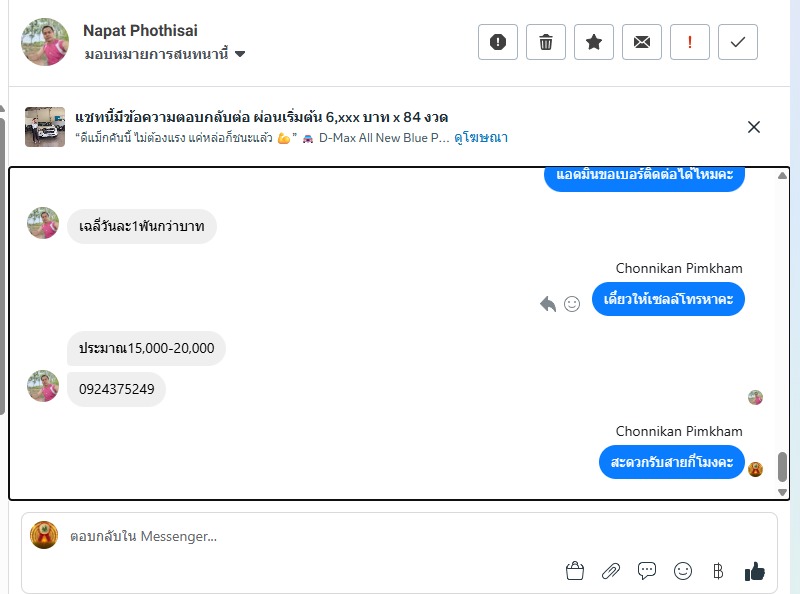The image size is (800, 594).
Task: Flag conversation with red exclamation icon
Action: [690, 42]
